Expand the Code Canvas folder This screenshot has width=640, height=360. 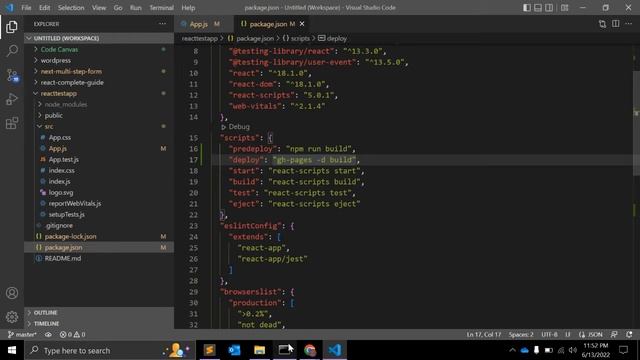point(59,49)
